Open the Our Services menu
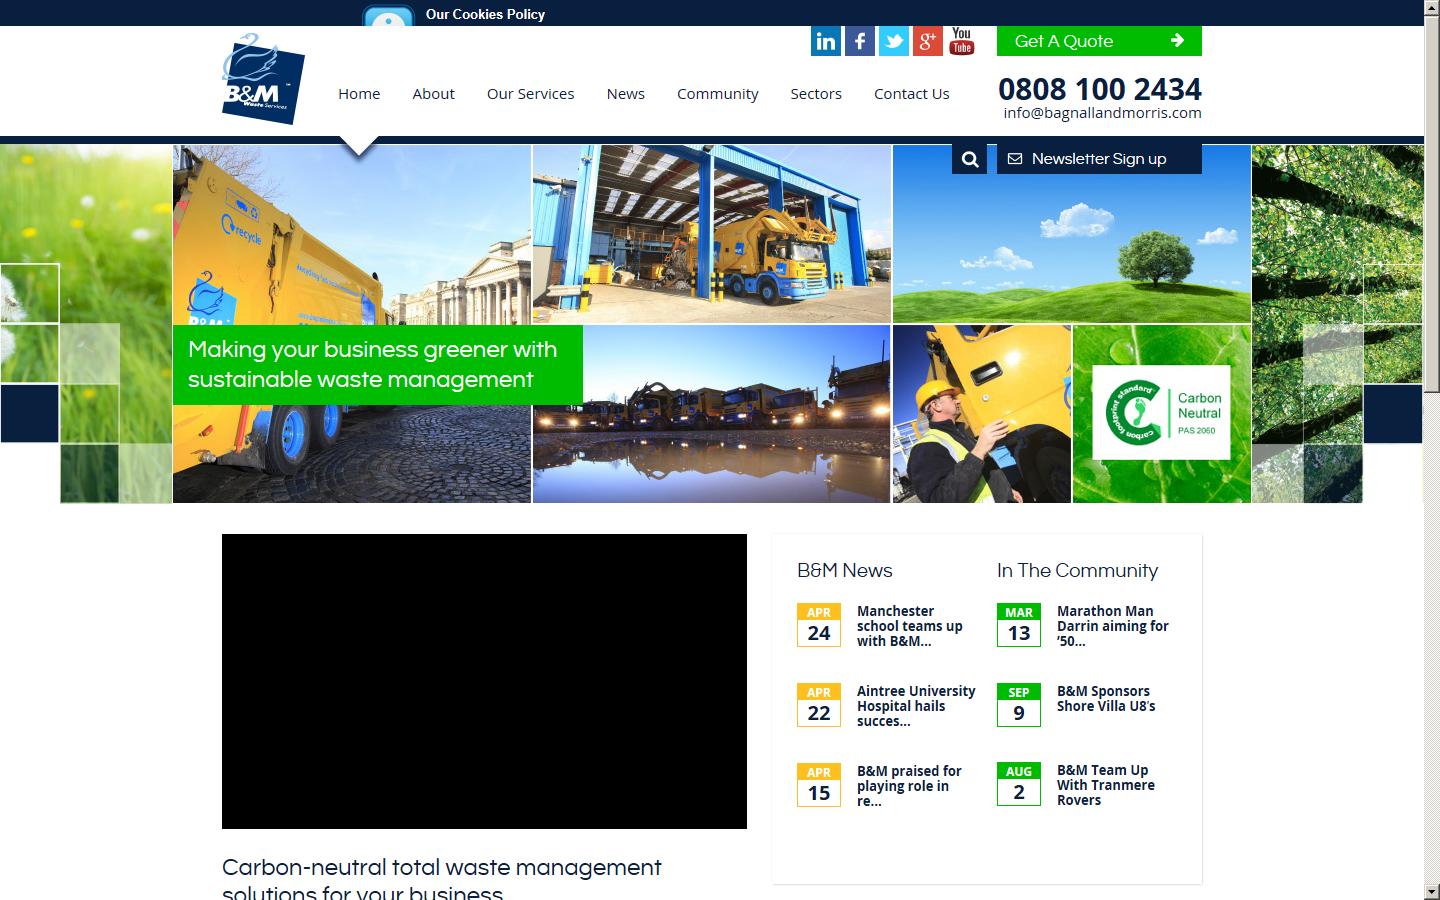The width and height of the screenshot is (1440, 900). (530, 94)
